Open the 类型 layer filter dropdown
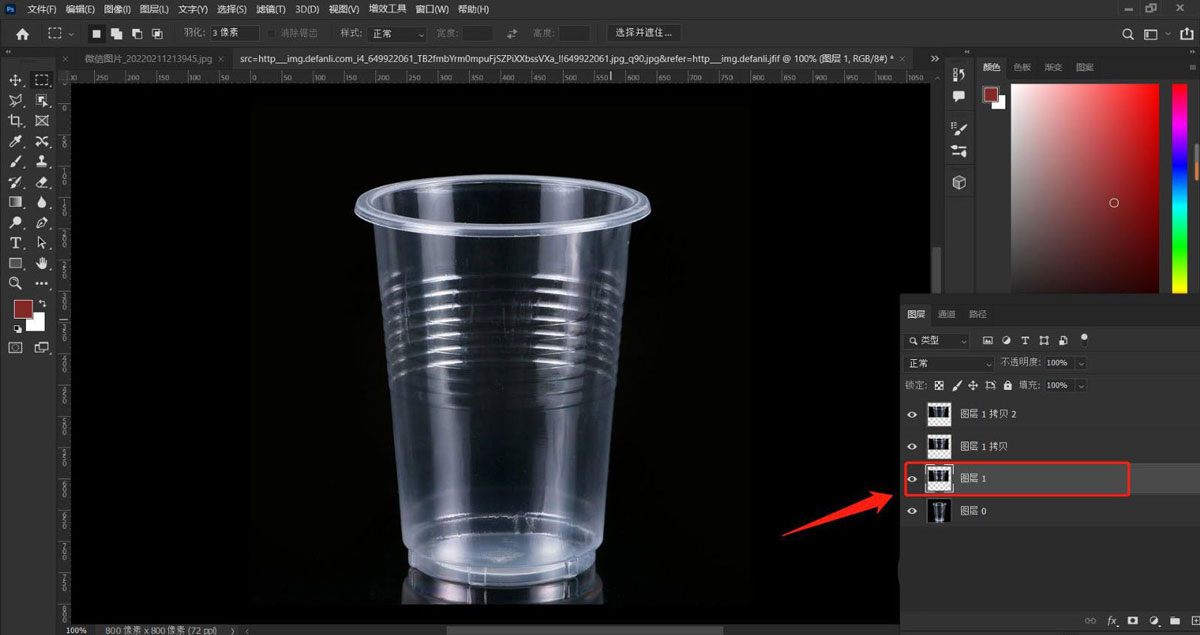Viewport: 1200px width, 635px height. click(937, 341)
